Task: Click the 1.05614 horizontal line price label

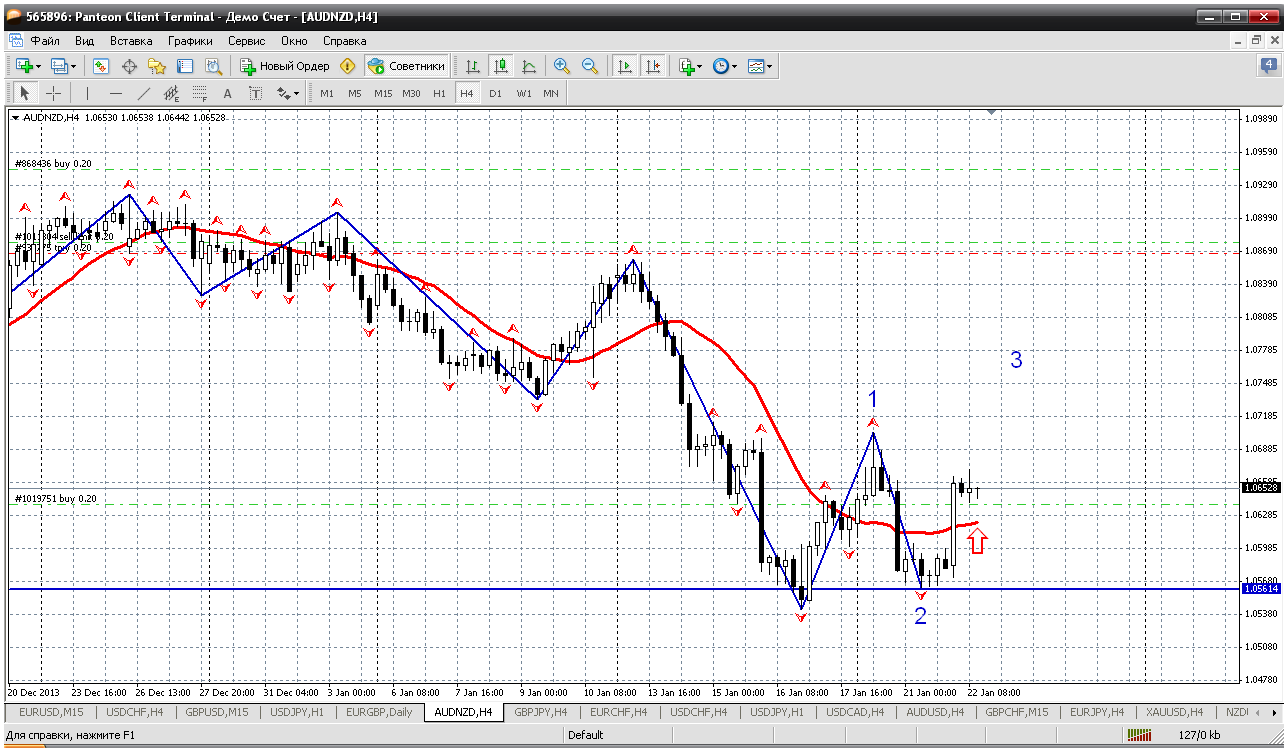Action: click(x=1261, y=589)
